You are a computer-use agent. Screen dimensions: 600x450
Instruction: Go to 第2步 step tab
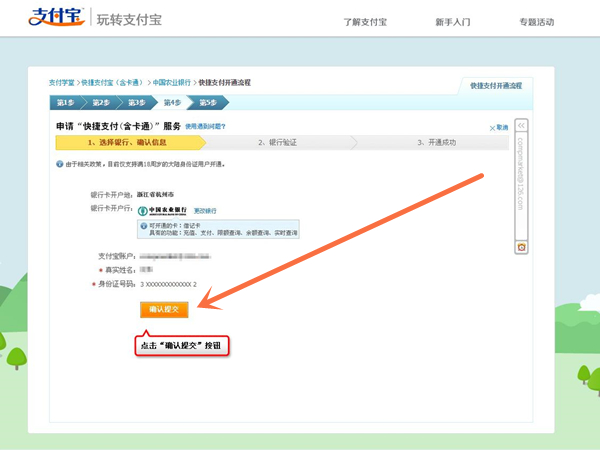tap(100, 102)
